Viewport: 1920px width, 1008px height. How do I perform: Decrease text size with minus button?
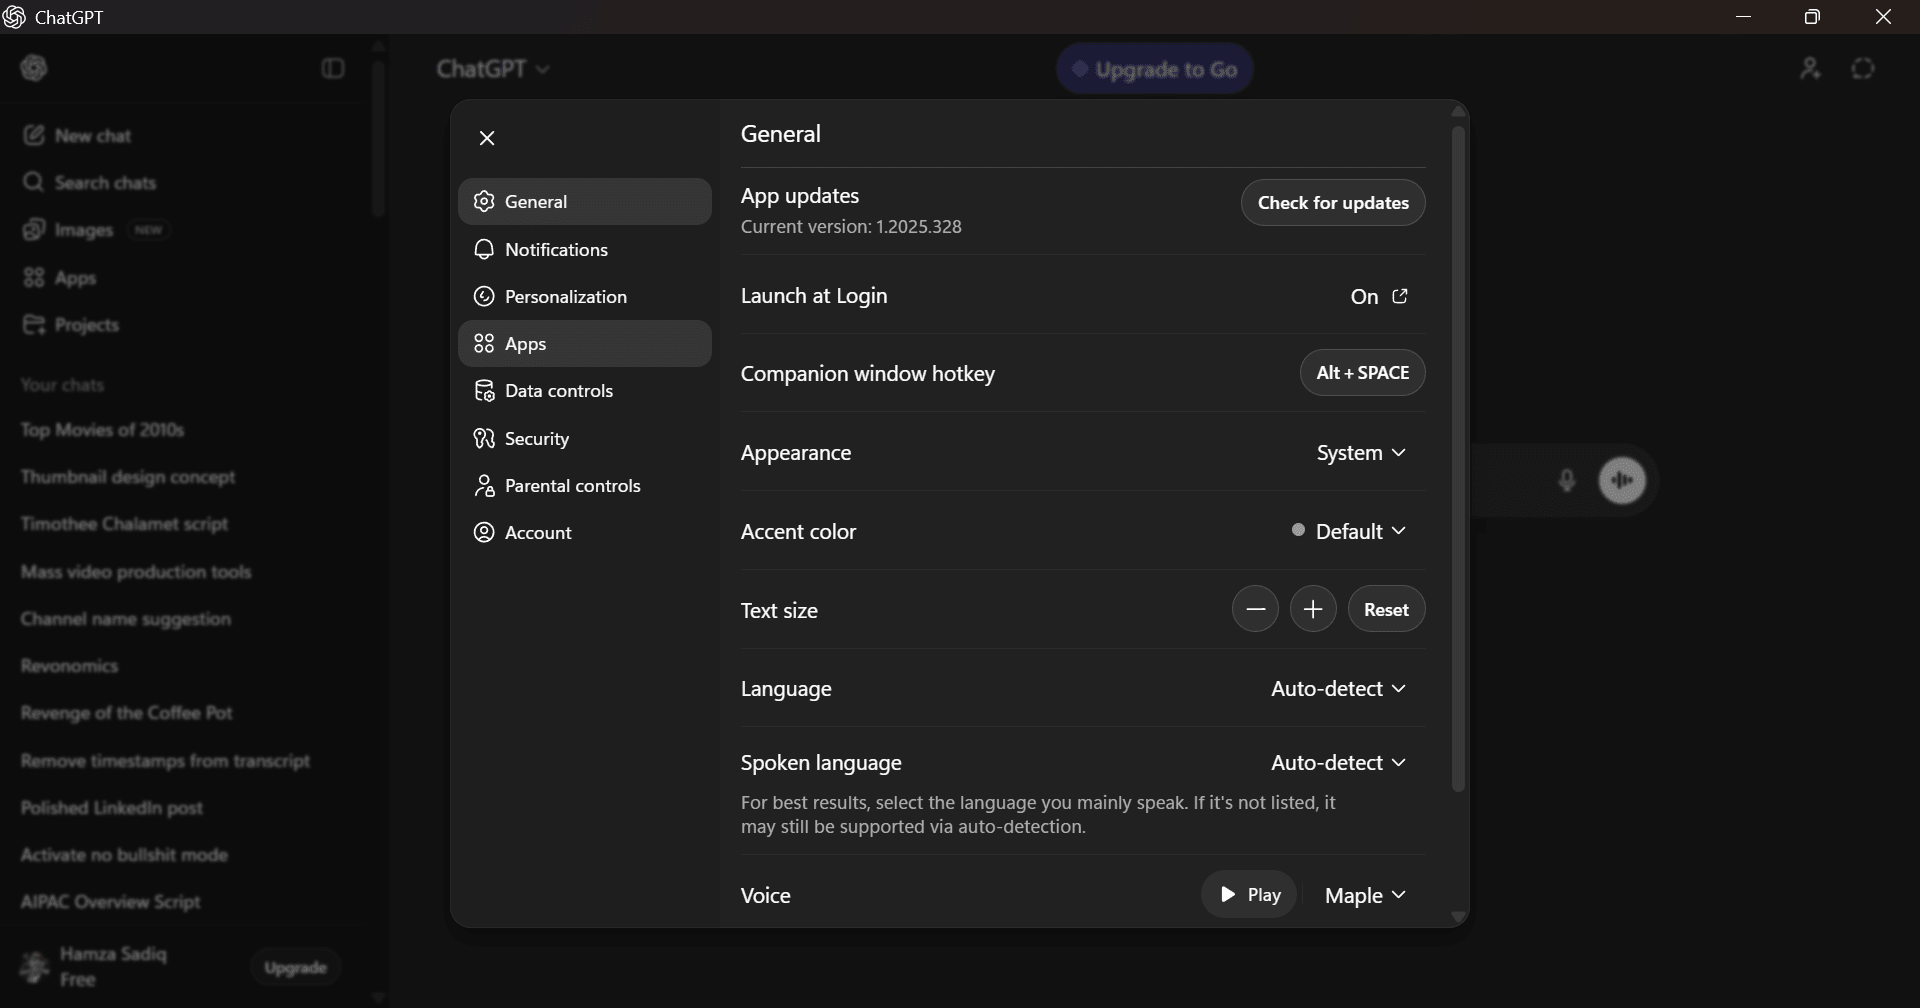pos(1255,609)
